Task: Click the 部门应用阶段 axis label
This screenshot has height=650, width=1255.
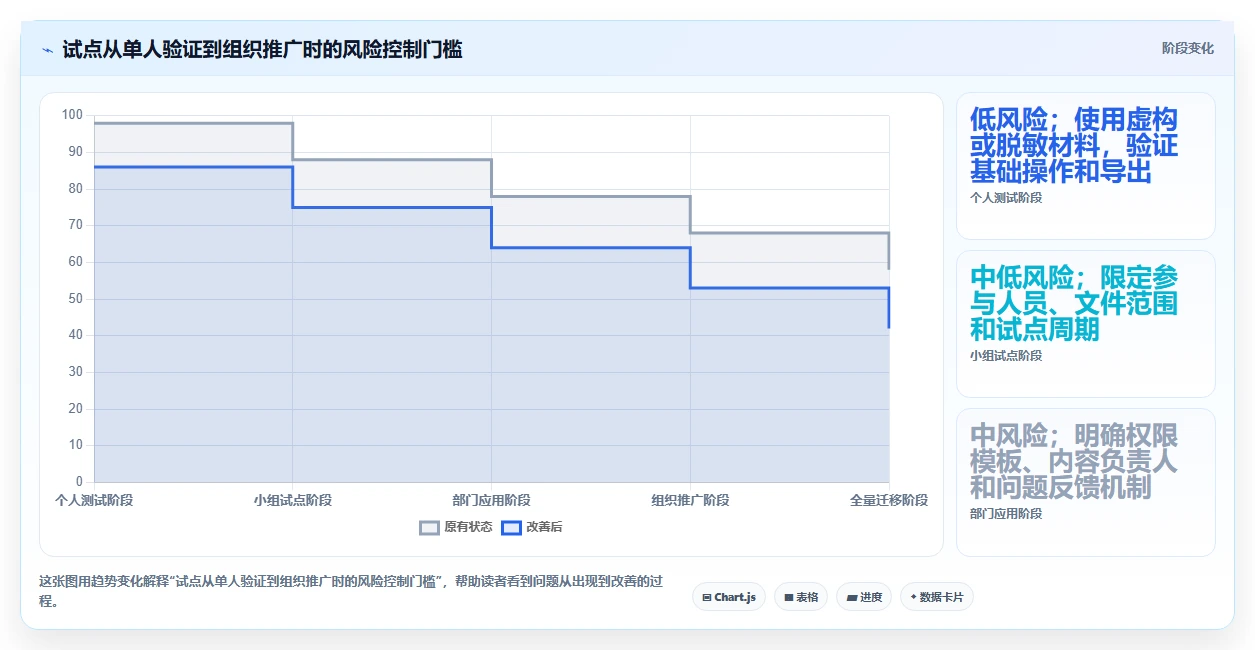Action: 491,500
